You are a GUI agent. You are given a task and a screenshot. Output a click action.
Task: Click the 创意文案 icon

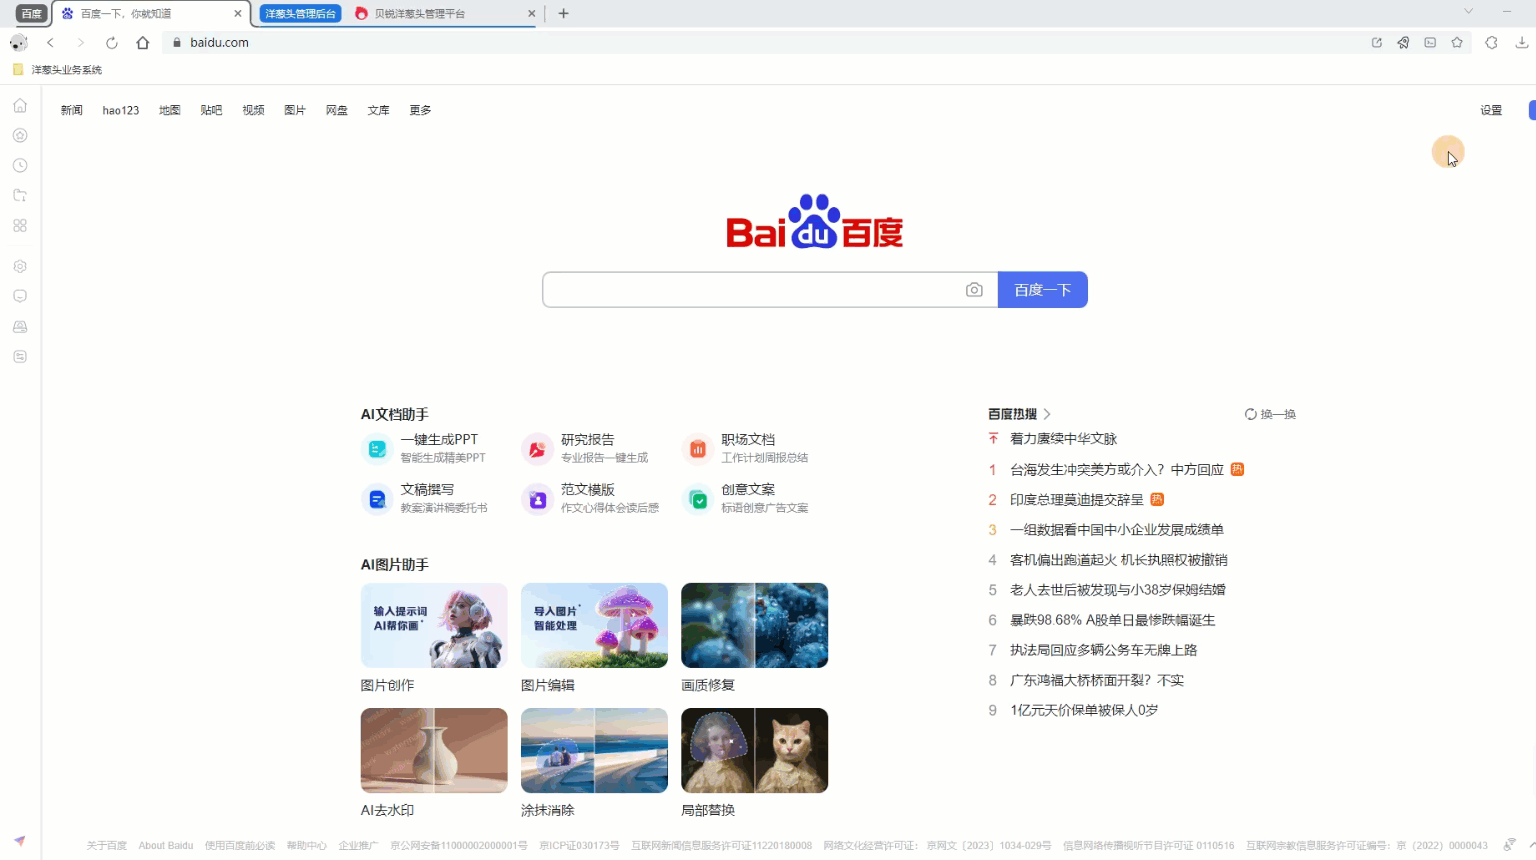[x=698, y=499]
